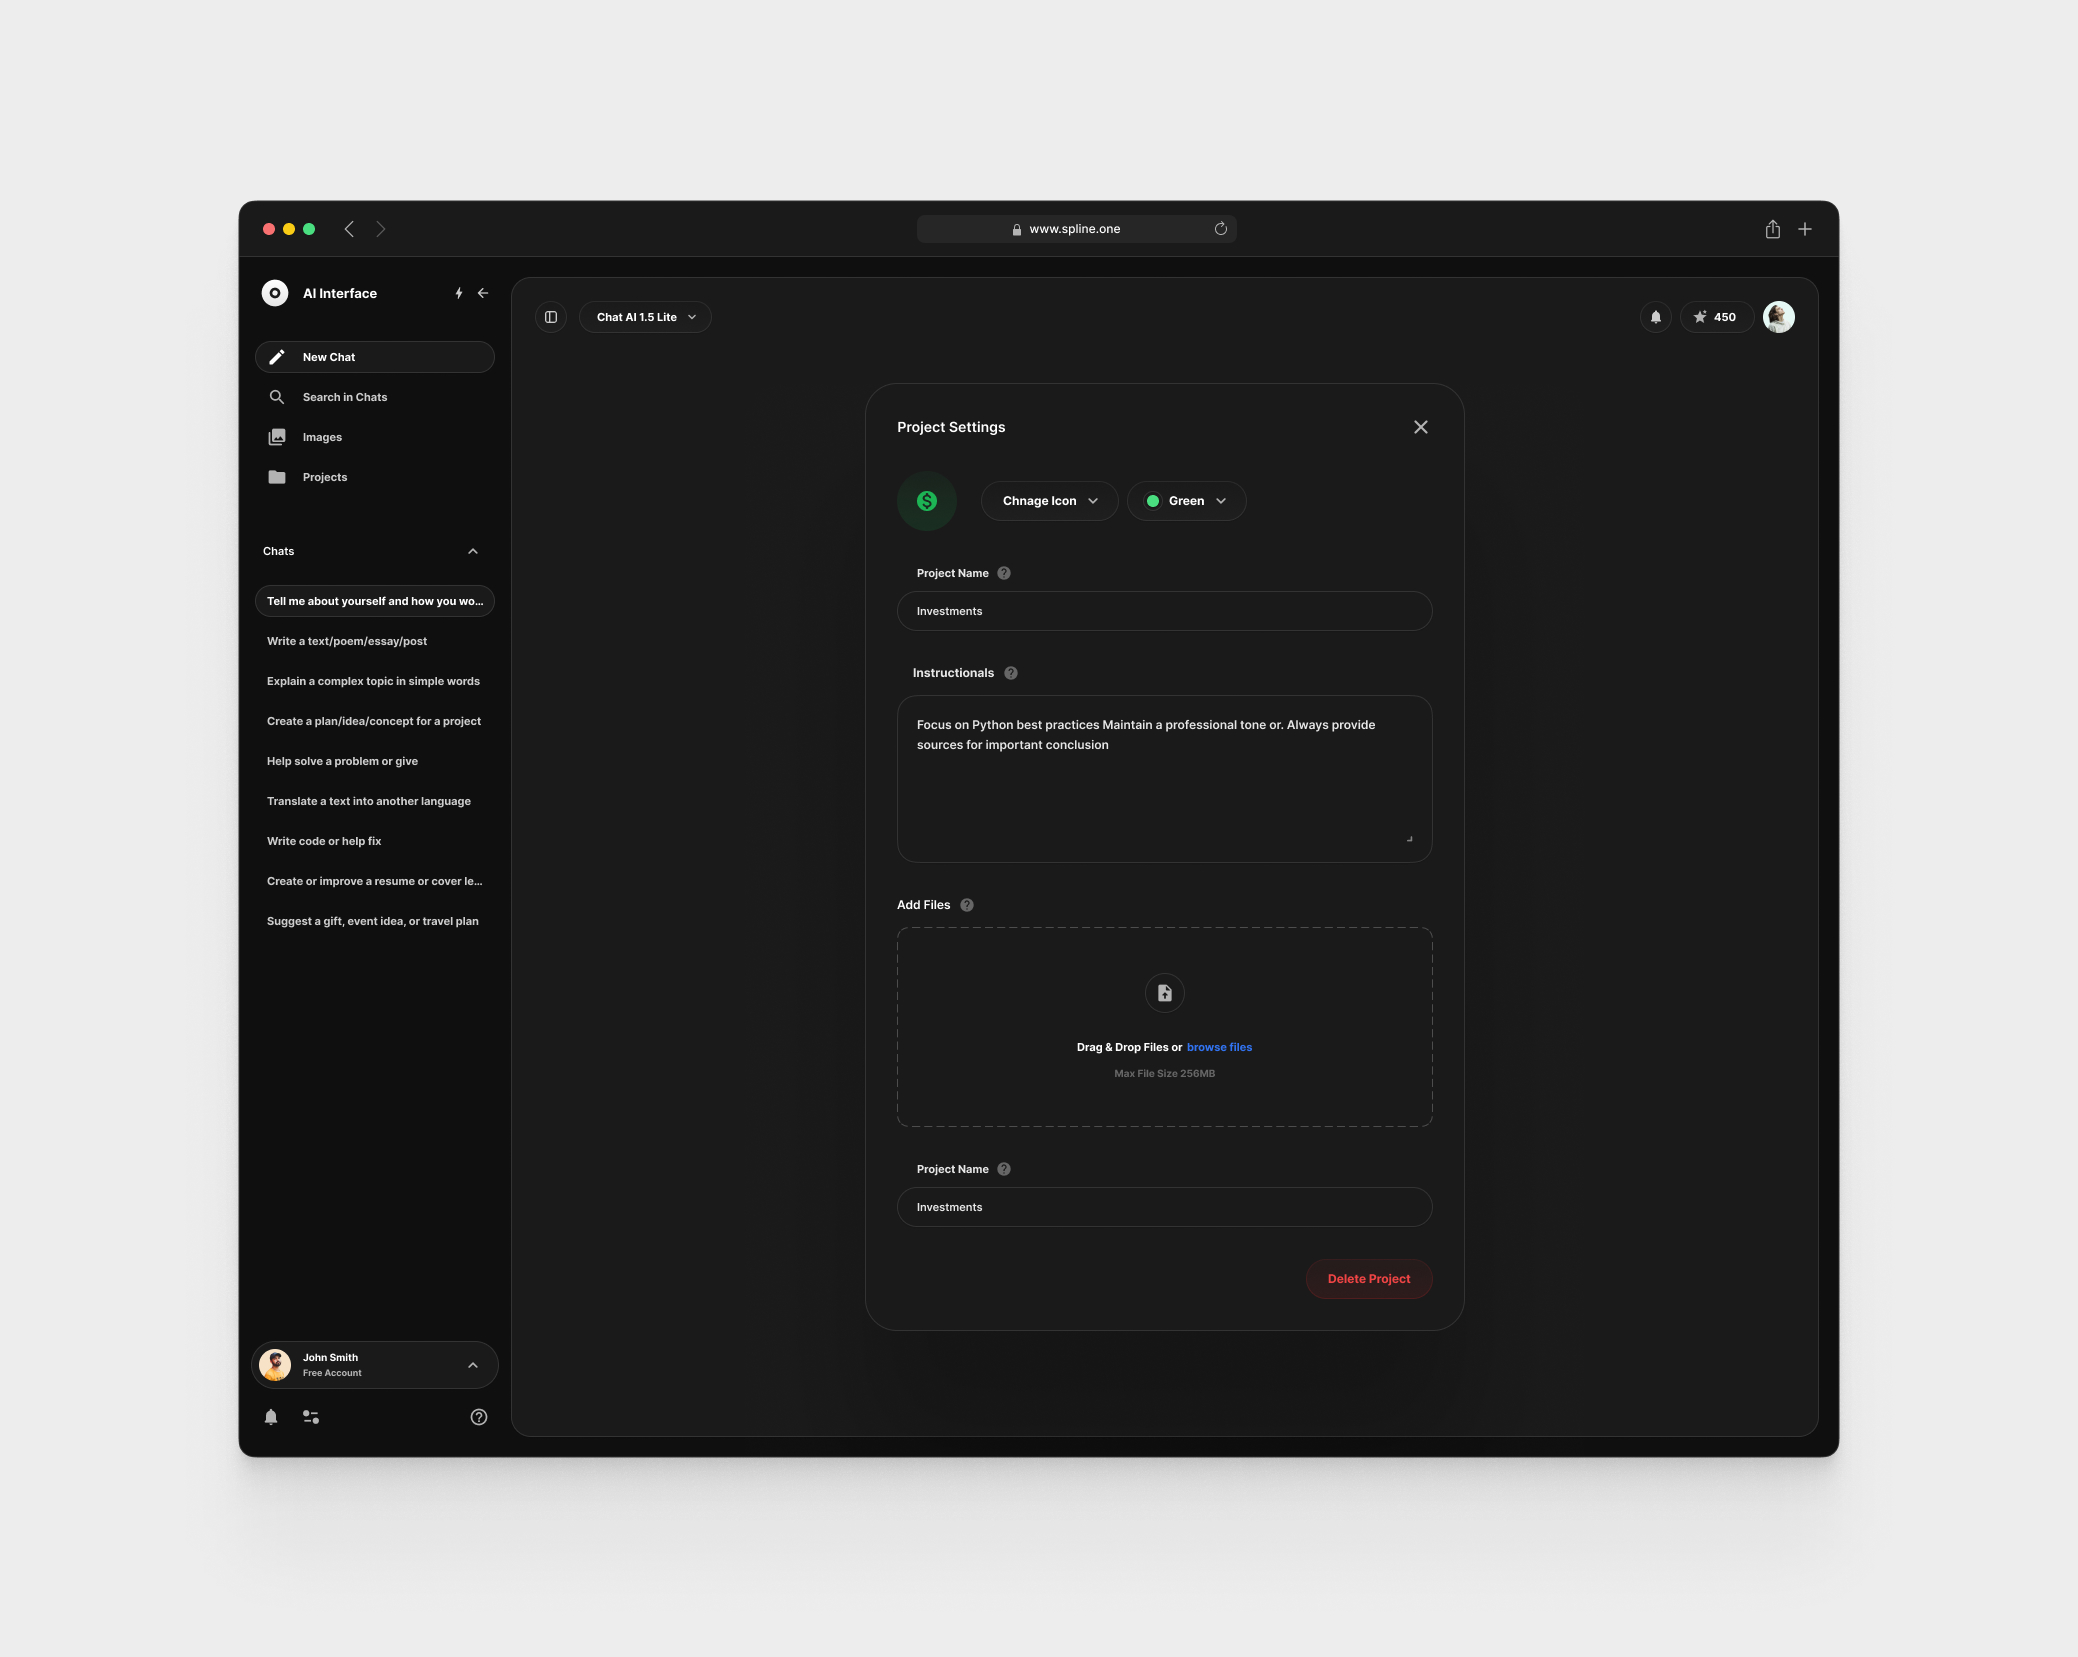Open chat 'Create or improve a resume or cover le...'
Viewport: 2078px width, 1657px height.
pyautogui.click(x=375, y=881)
